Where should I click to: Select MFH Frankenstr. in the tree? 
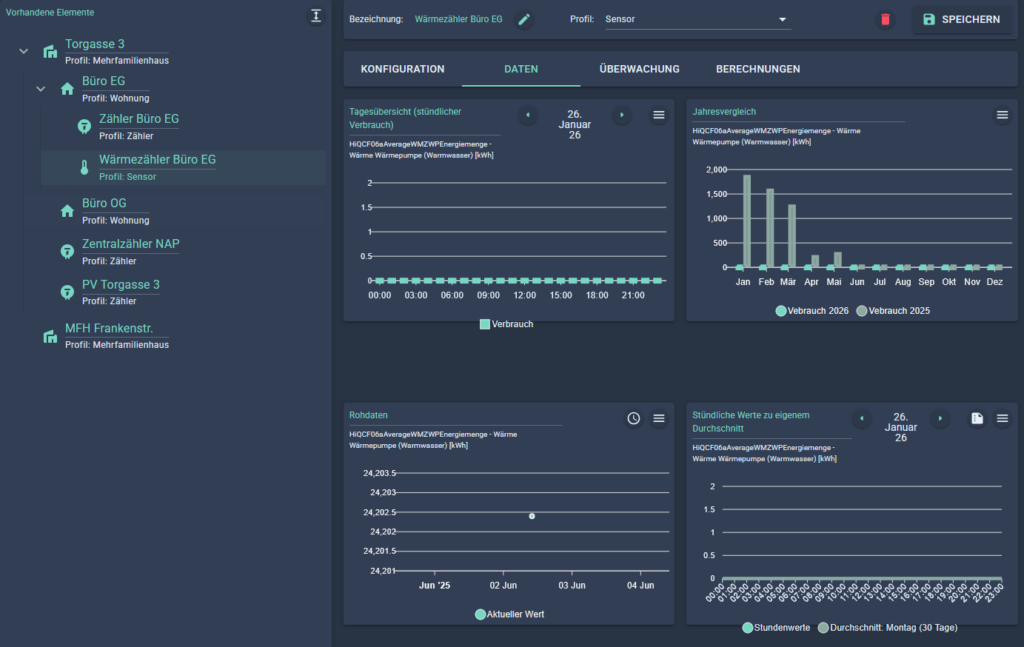click(115, 328)
